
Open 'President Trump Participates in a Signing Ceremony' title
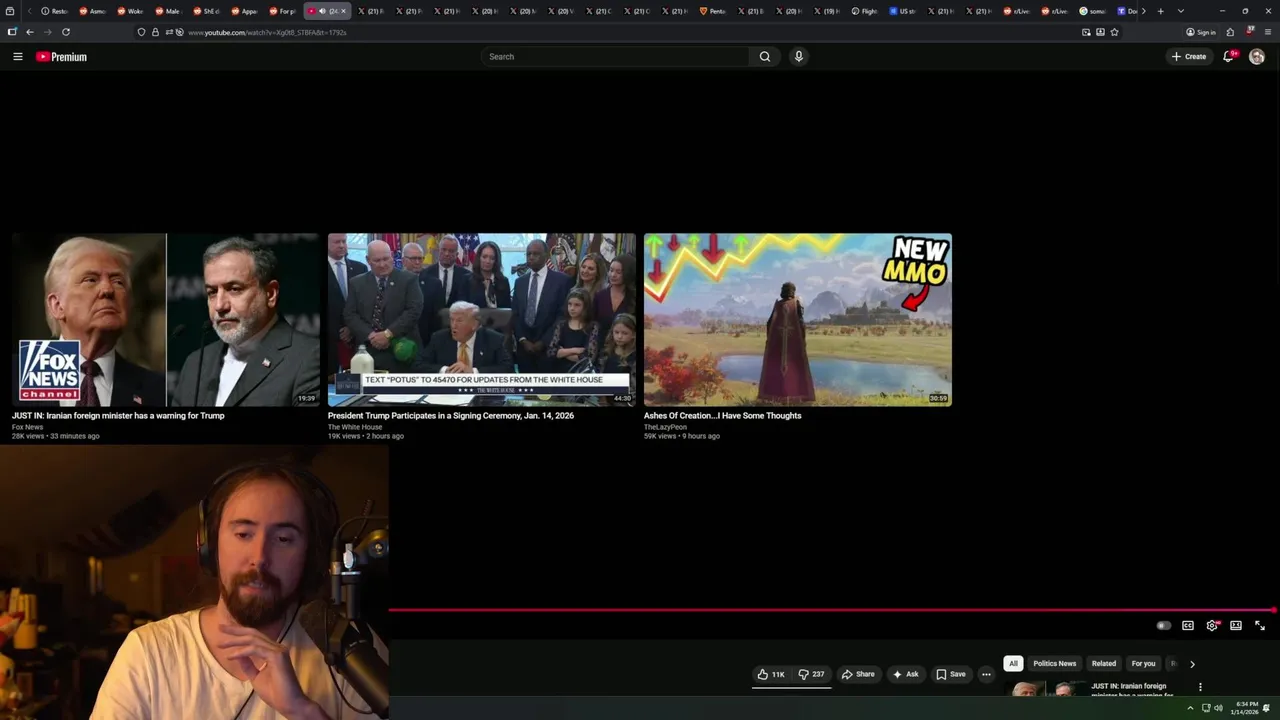[x=451, y=416]
